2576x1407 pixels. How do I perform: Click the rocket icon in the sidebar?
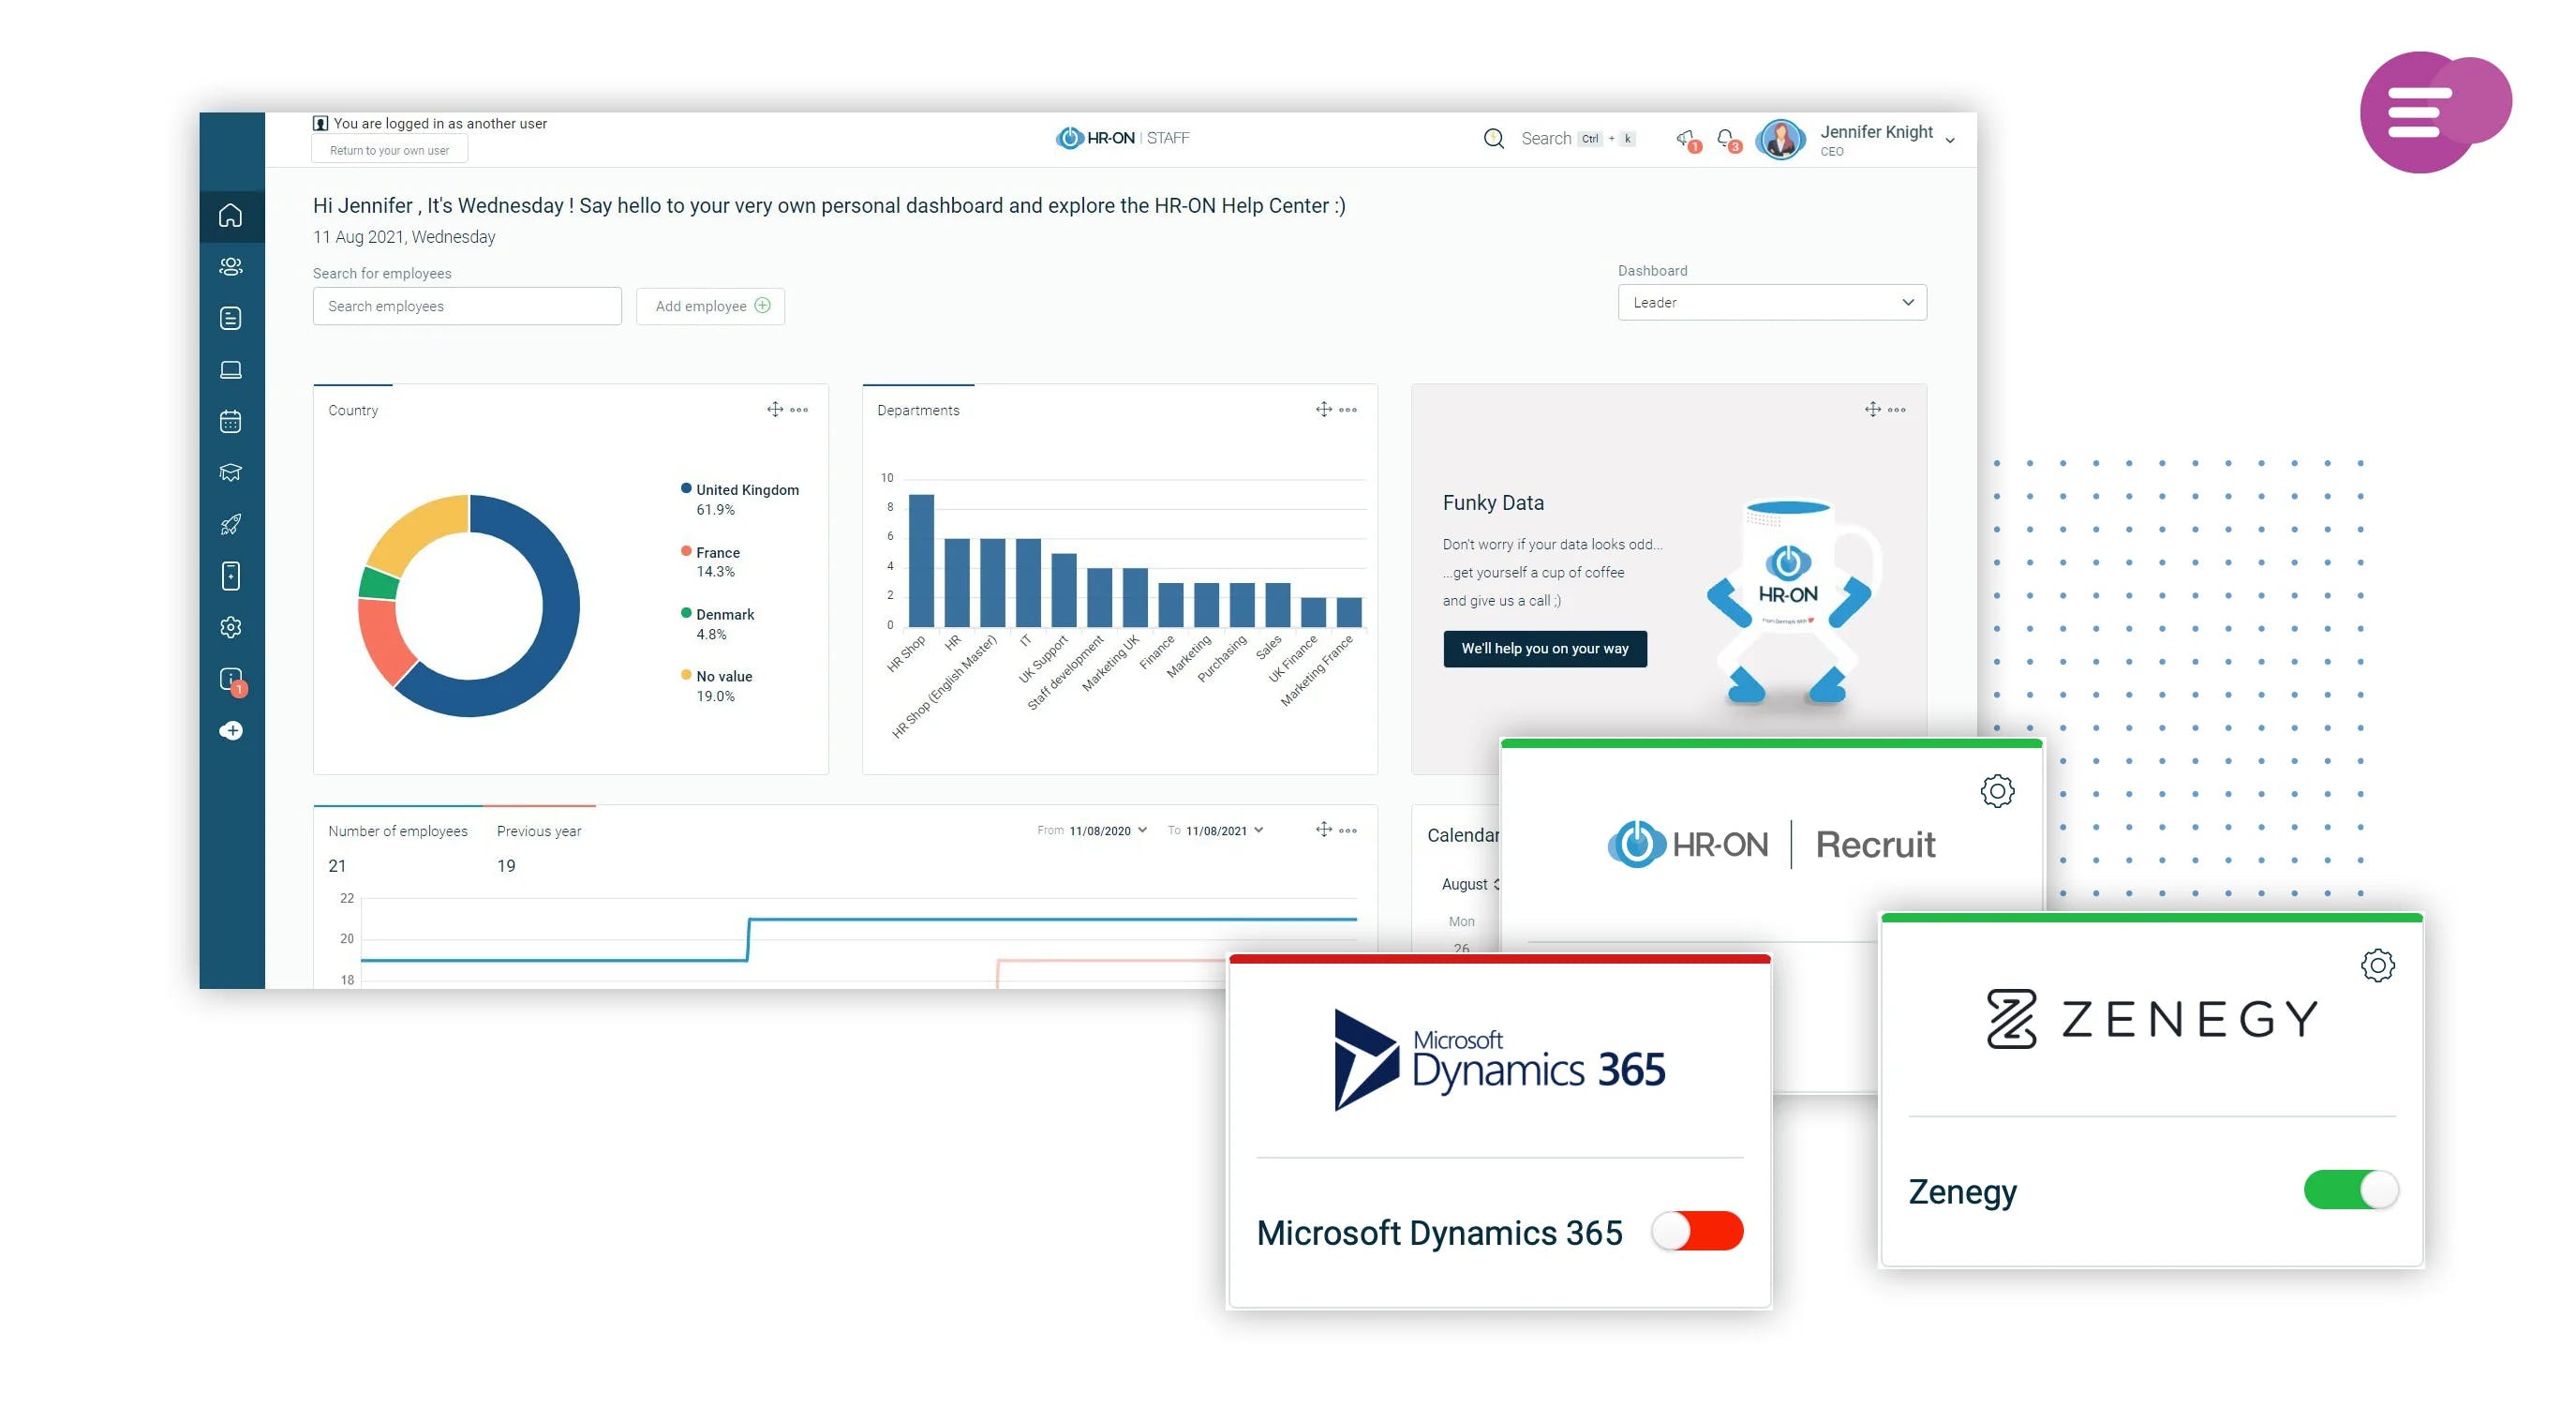coord(230,524)
